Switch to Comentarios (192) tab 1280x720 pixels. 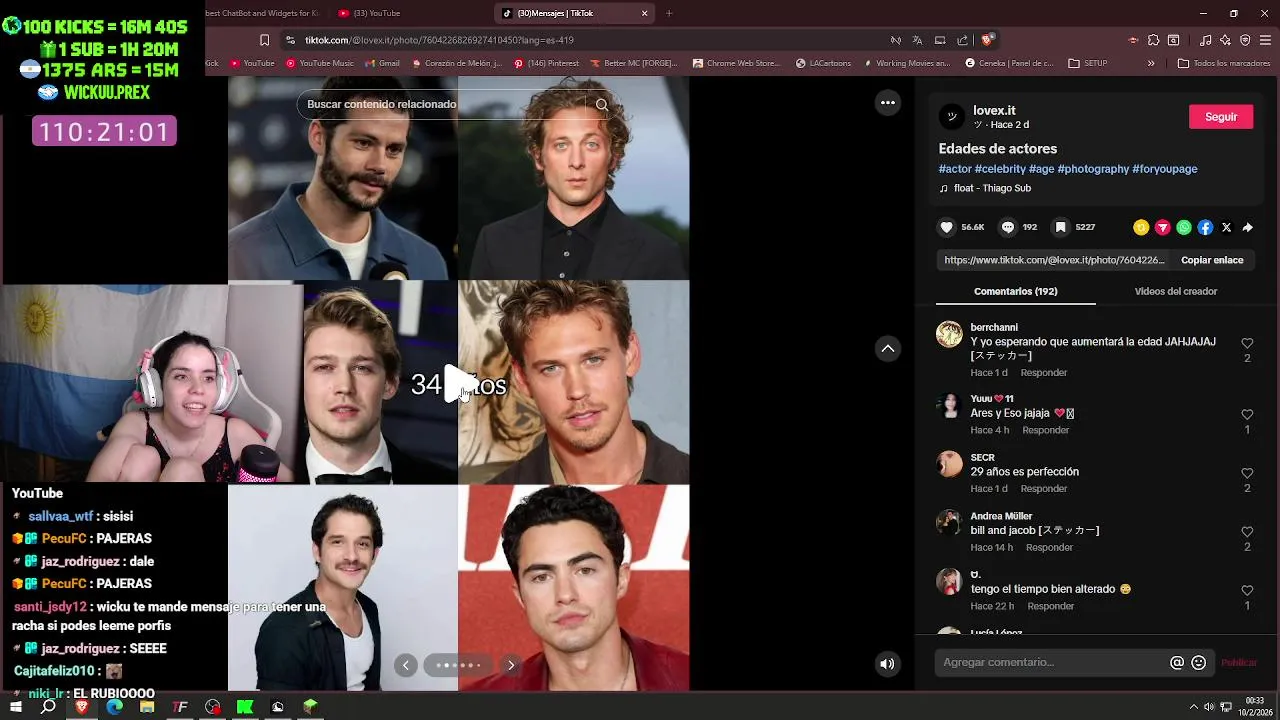click(x=1015, y=291)
